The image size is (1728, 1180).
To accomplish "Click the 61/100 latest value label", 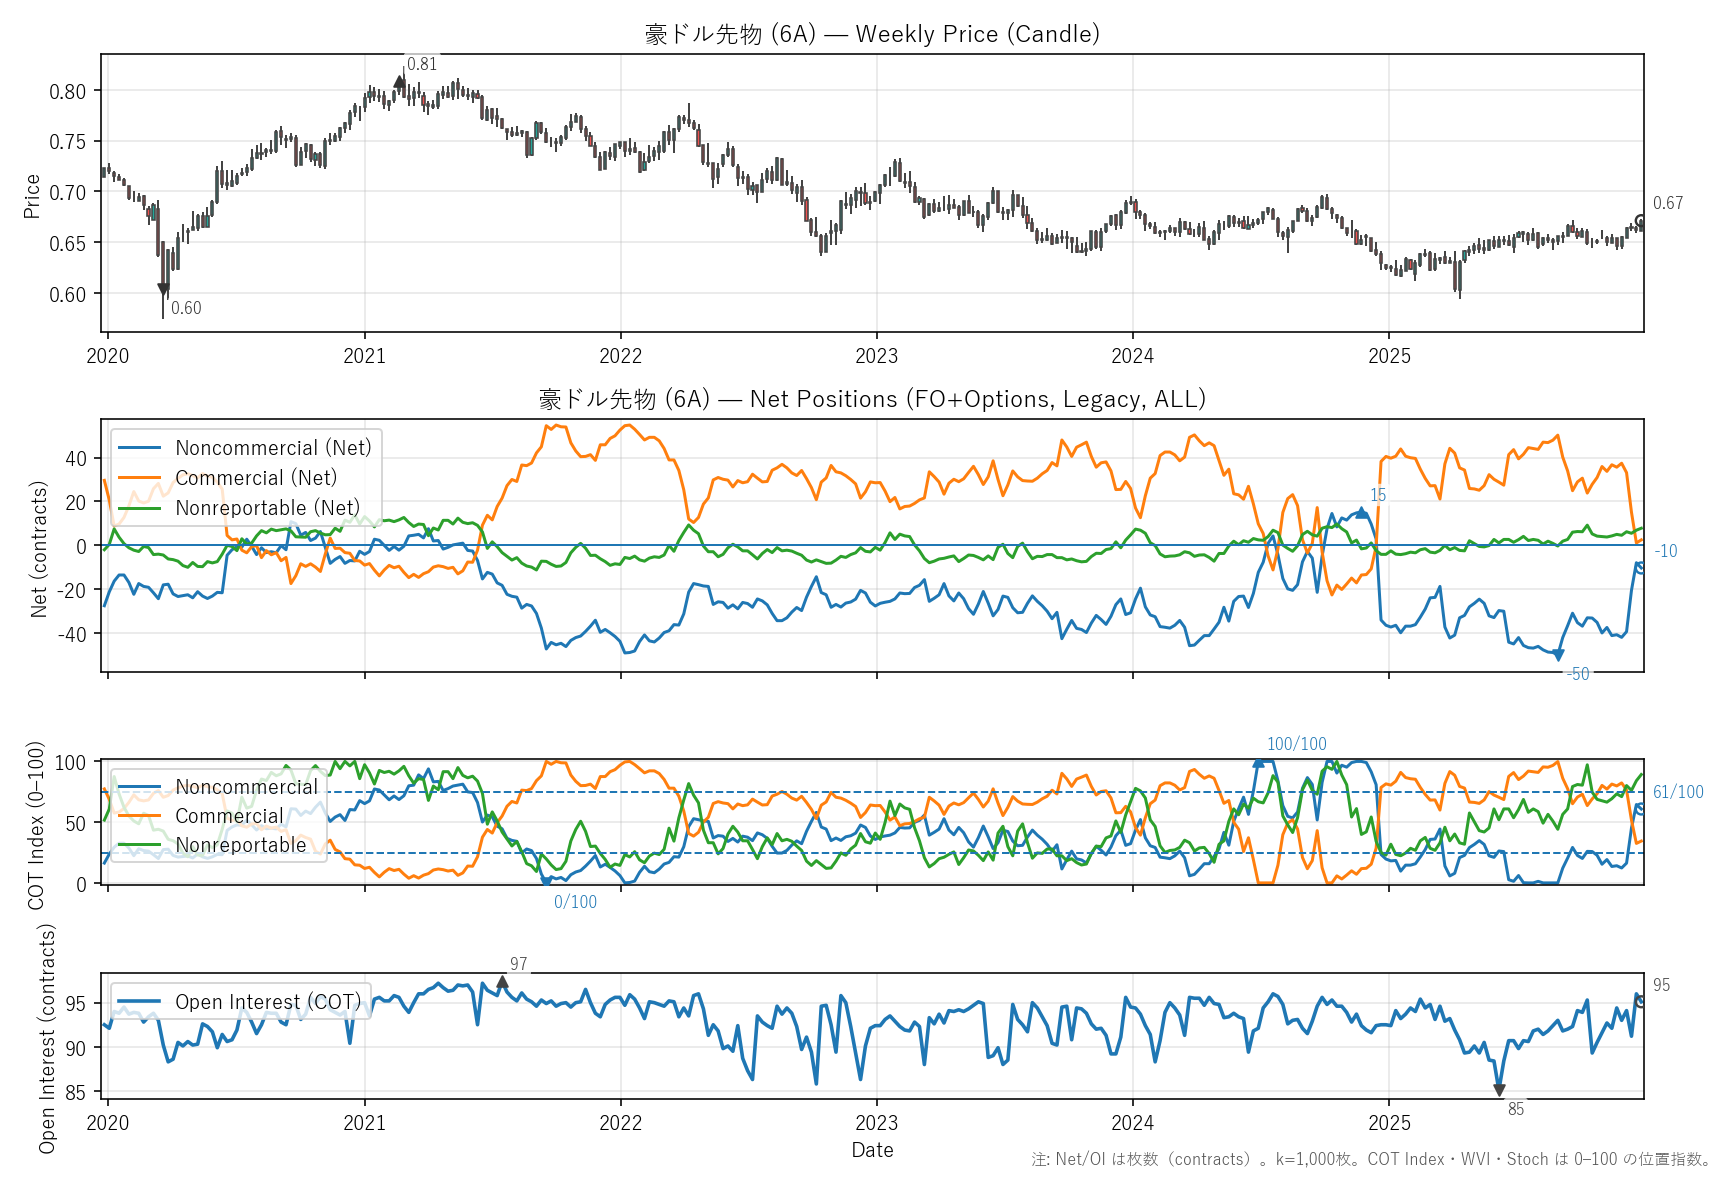I will pos(1677,792).
